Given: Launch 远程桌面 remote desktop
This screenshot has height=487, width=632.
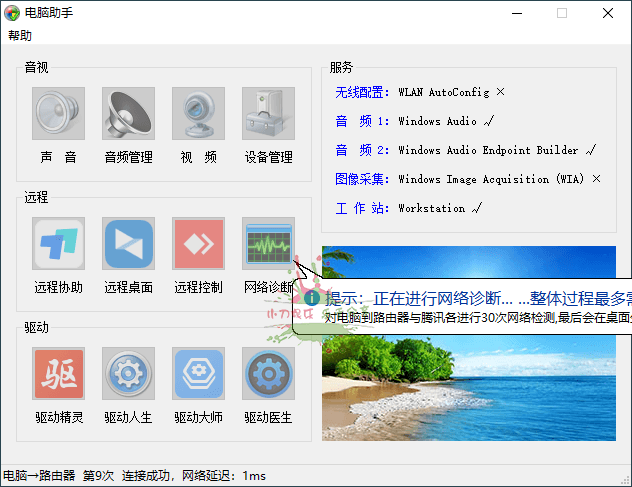Looking at the screenshot, I should pos(128,244).
